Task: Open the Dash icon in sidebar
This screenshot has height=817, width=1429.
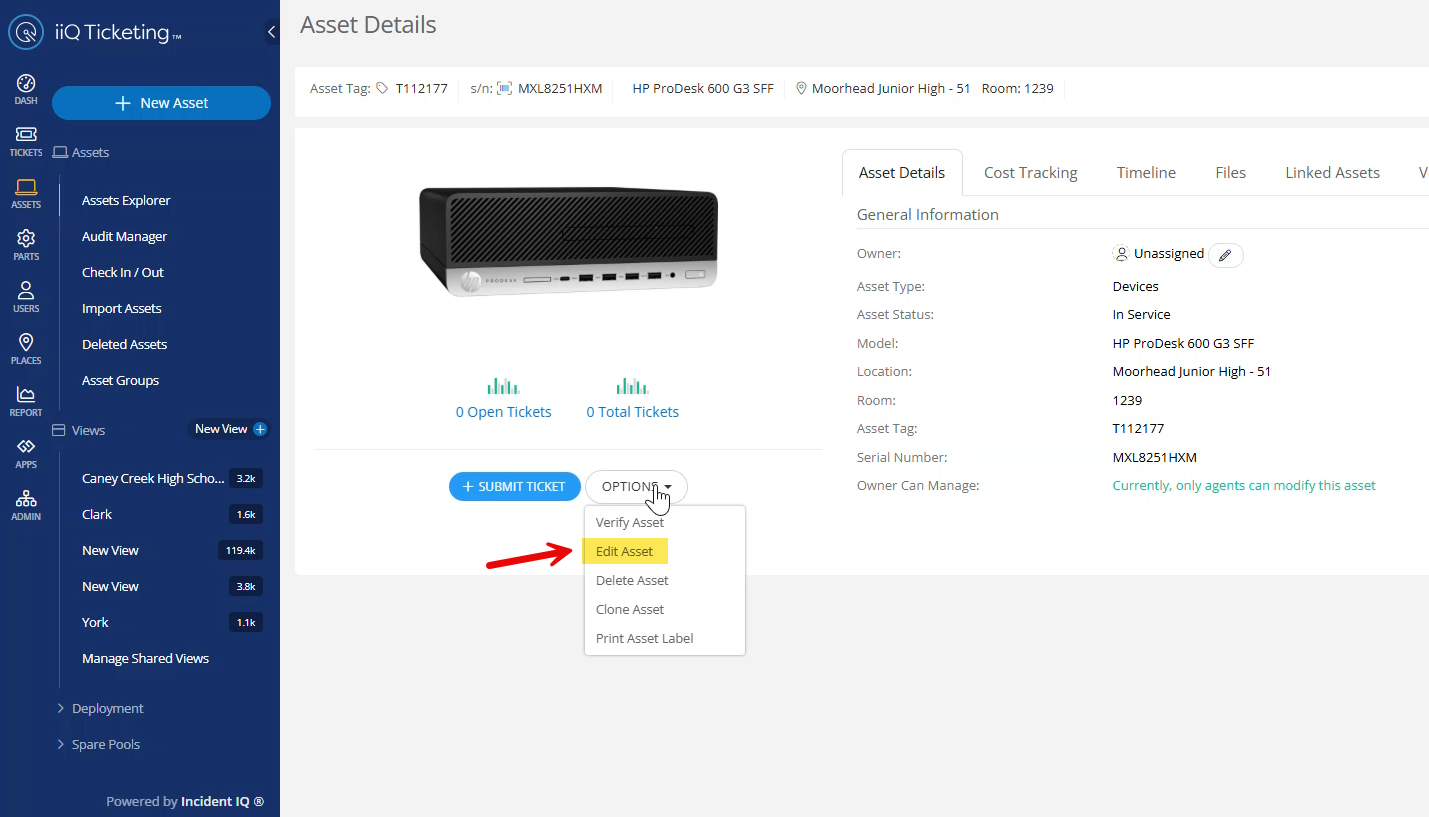Action: (x=26, y=88)
